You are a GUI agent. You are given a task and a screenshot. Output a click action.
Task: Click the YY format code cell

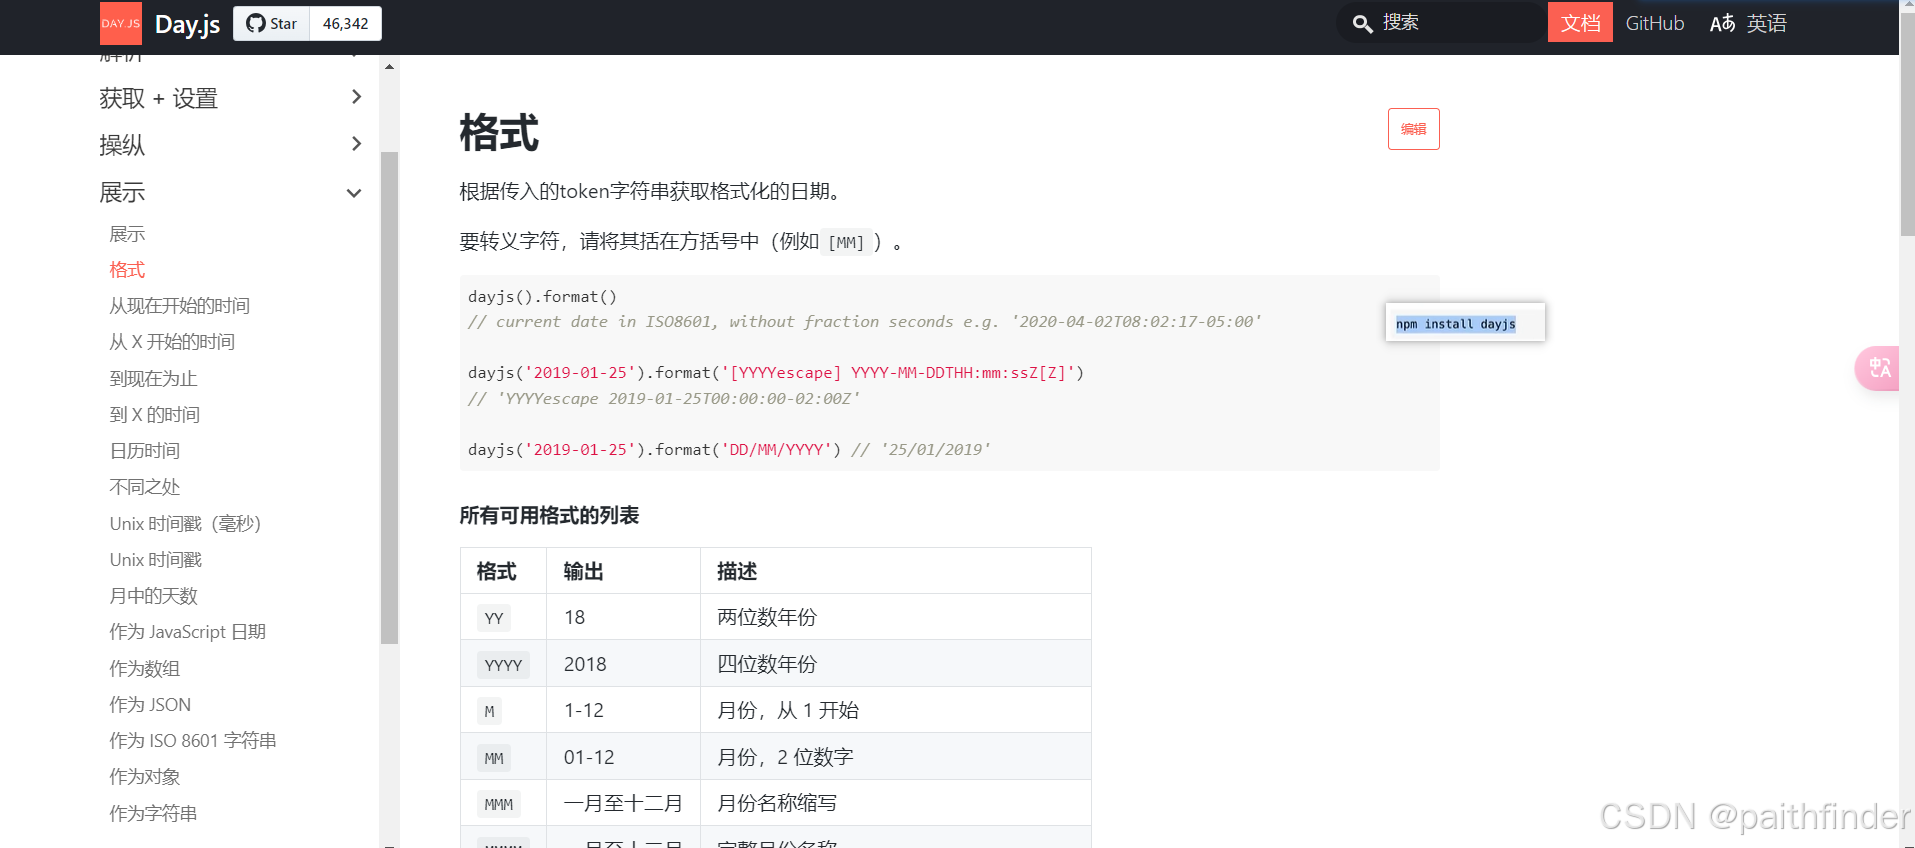(x=494, y=618)
